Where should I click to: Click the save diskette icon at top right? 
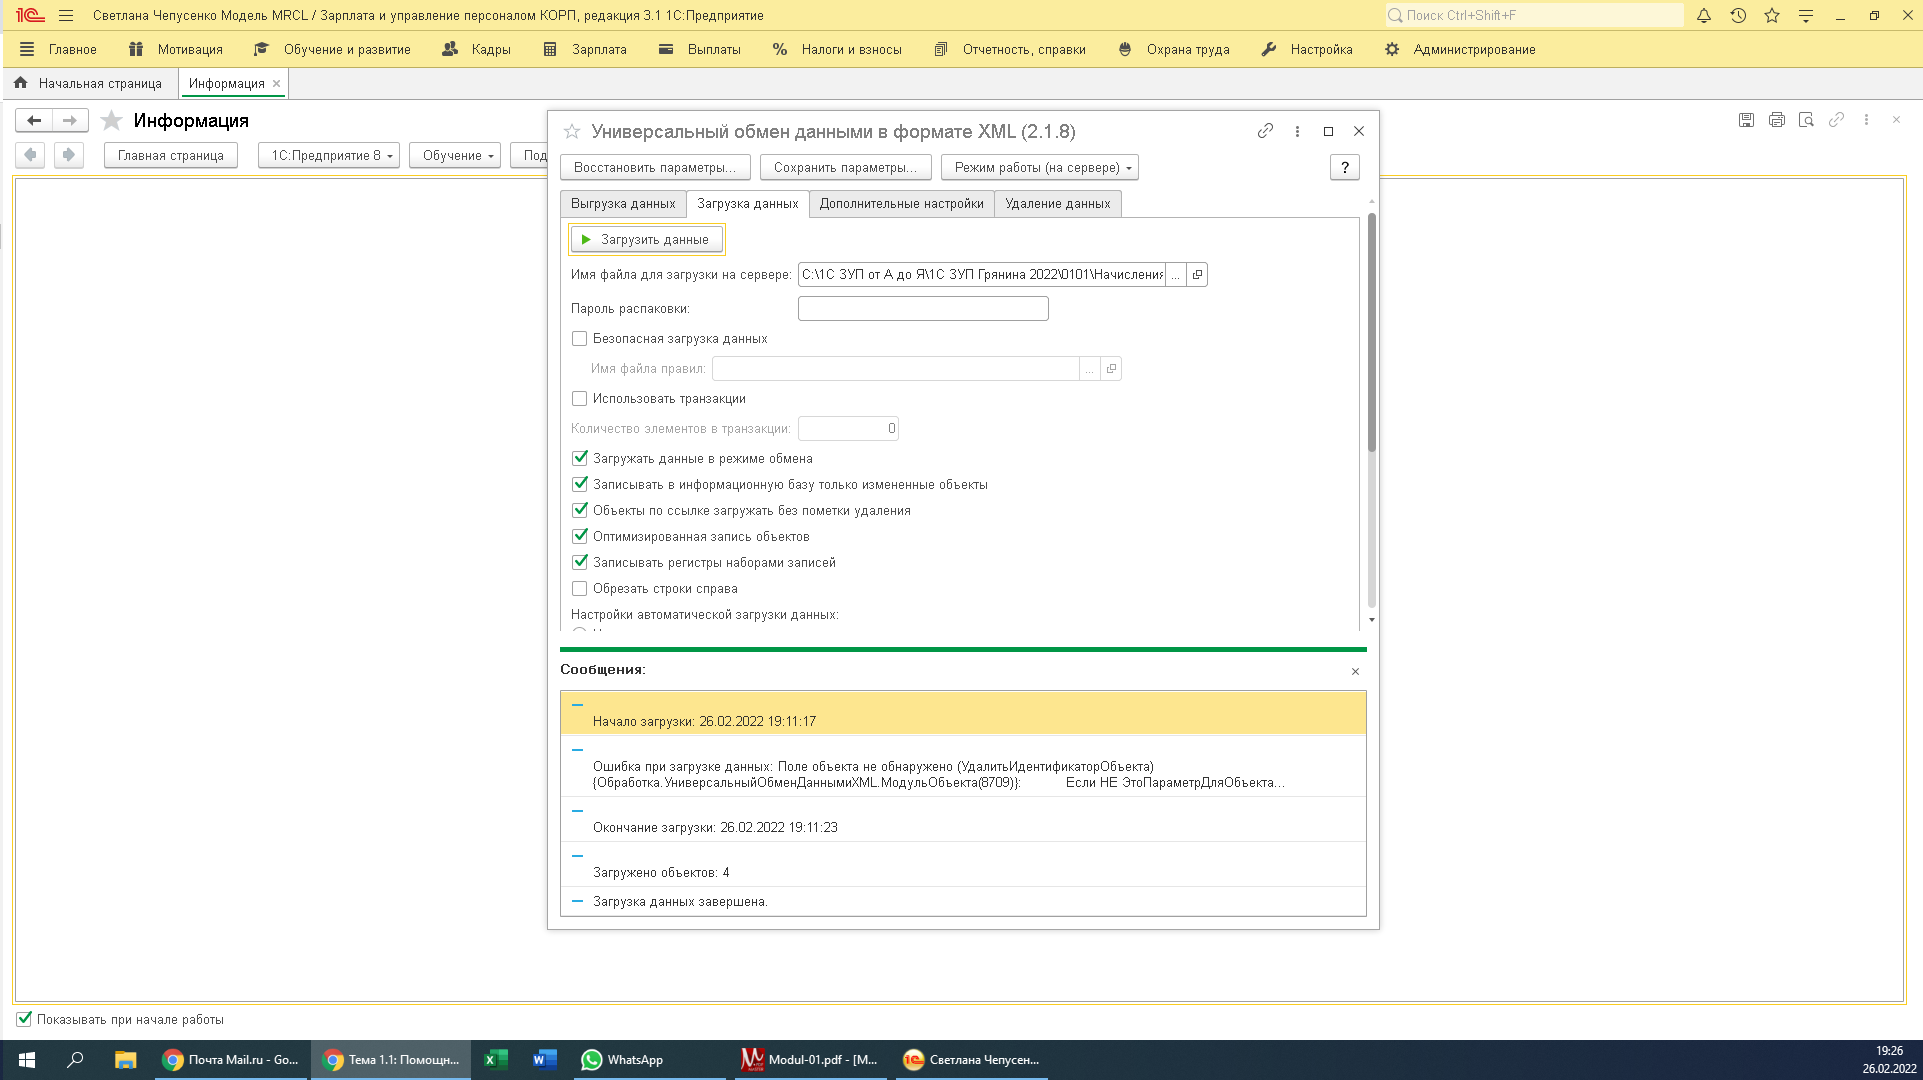point(1746,120)
